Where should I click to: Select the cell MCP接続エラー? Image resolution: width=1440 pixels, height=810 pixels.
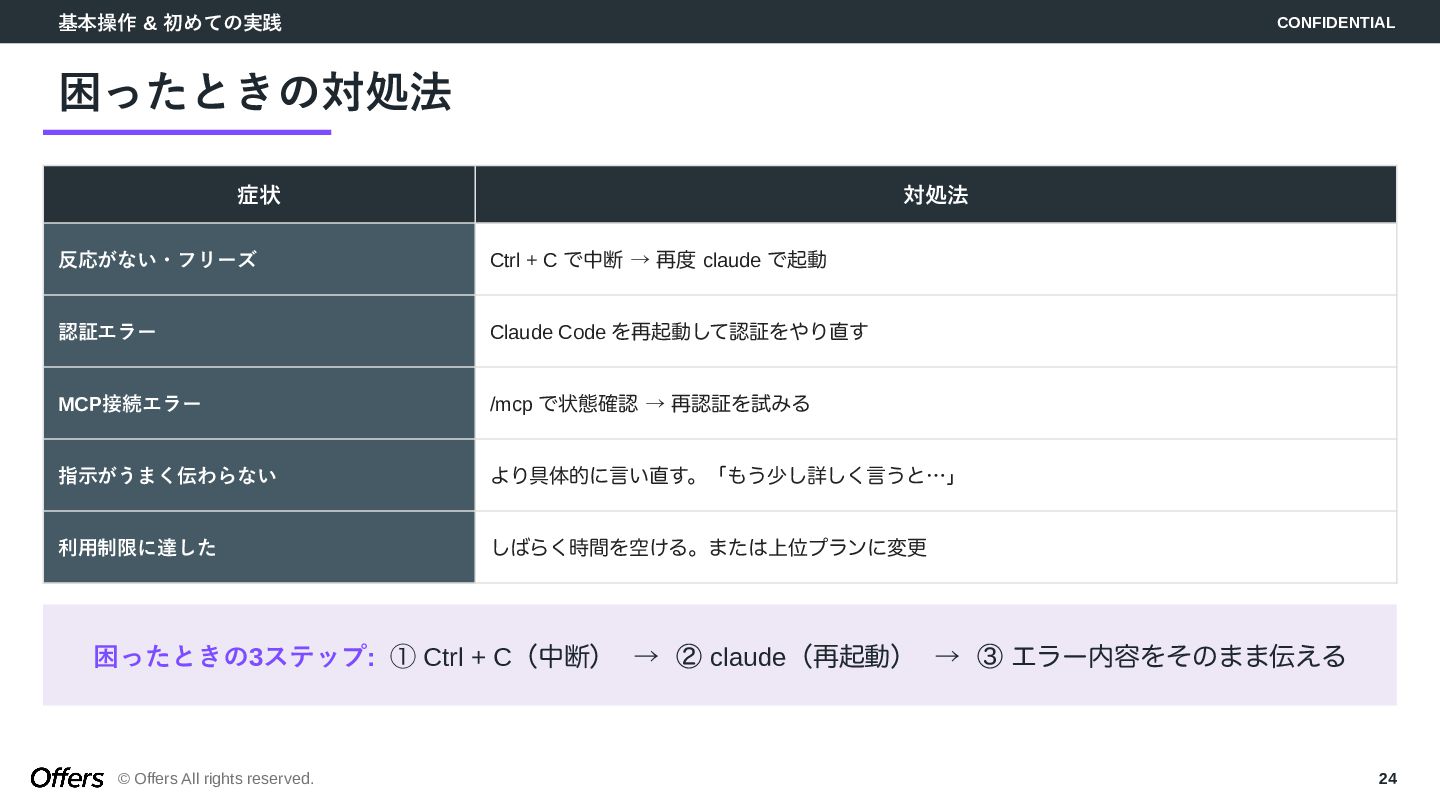[259, 404]
